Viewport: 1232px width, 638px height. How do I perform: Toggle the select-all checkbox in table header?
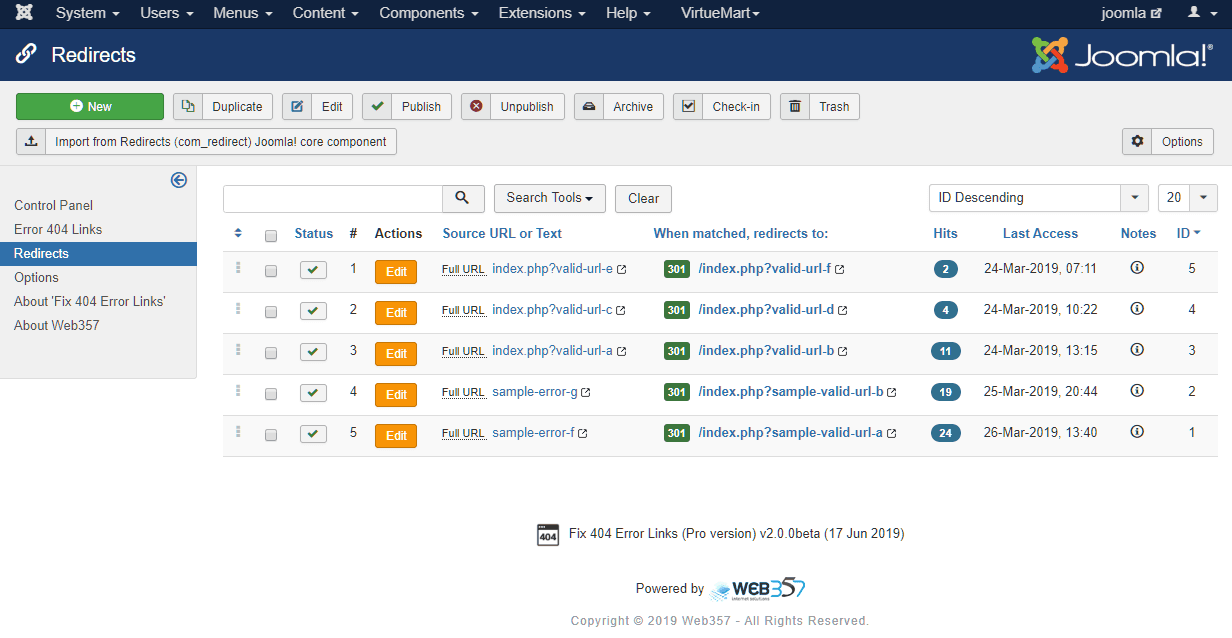(271, 236)
